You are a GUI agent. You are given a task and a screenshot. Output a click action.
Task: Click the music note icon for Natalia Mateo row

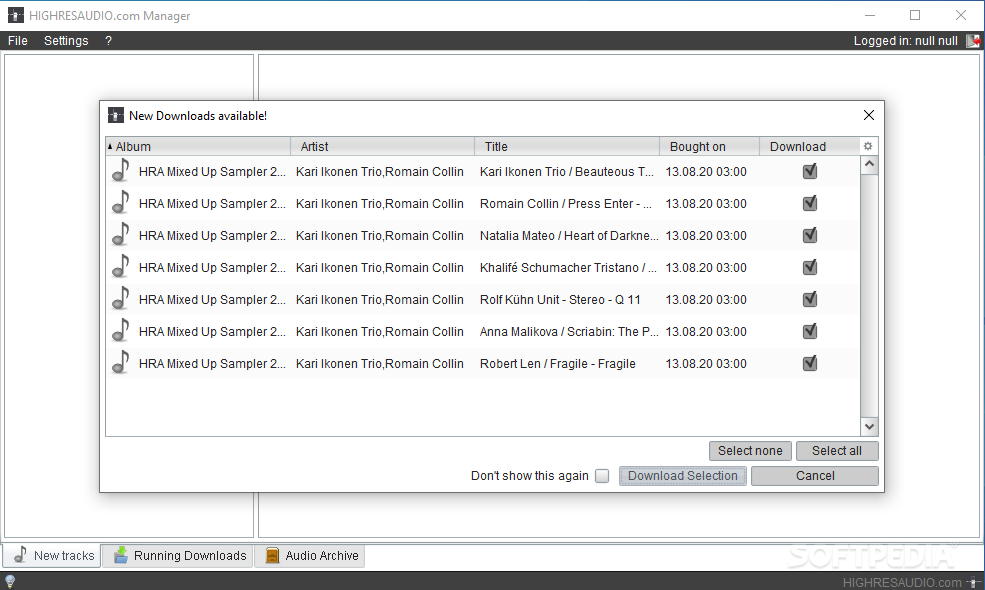click(121, 234)
